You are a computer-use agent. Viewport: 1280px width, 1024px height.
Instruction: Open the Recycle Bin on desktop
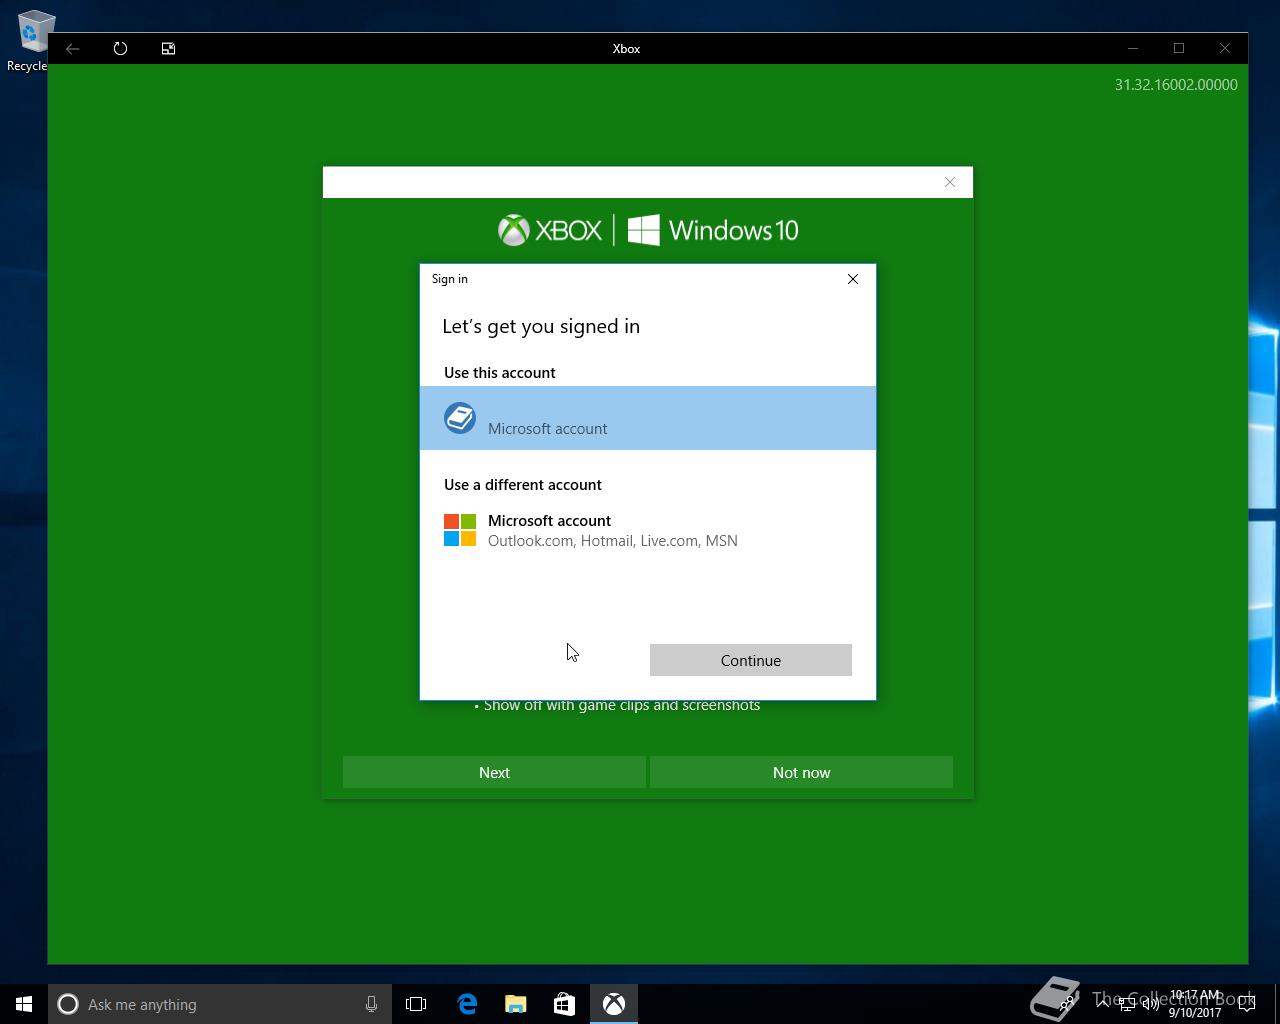[x=30, y=42]
